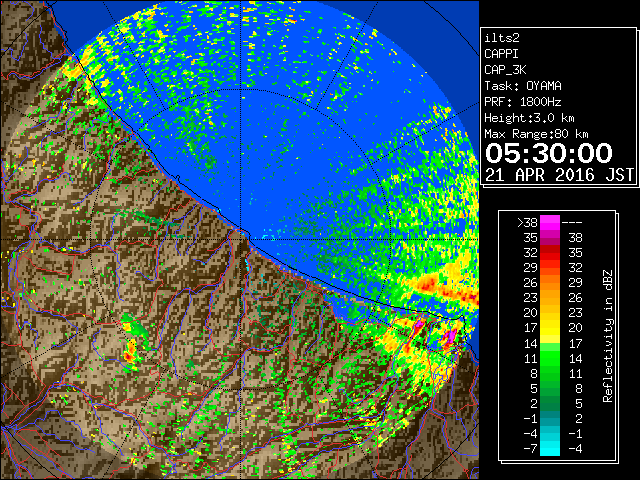Click the yellow legend swatch beside the 17 label
640x480 pixels.
click(550, 328)
